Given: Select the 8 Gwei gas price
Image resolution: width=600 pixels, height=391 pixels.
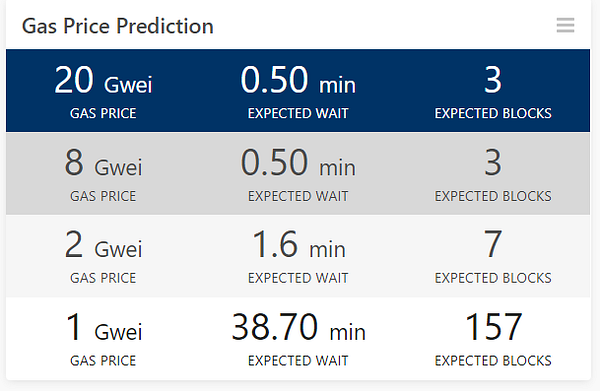Looking at the screenshot, I should click(103, 163).
